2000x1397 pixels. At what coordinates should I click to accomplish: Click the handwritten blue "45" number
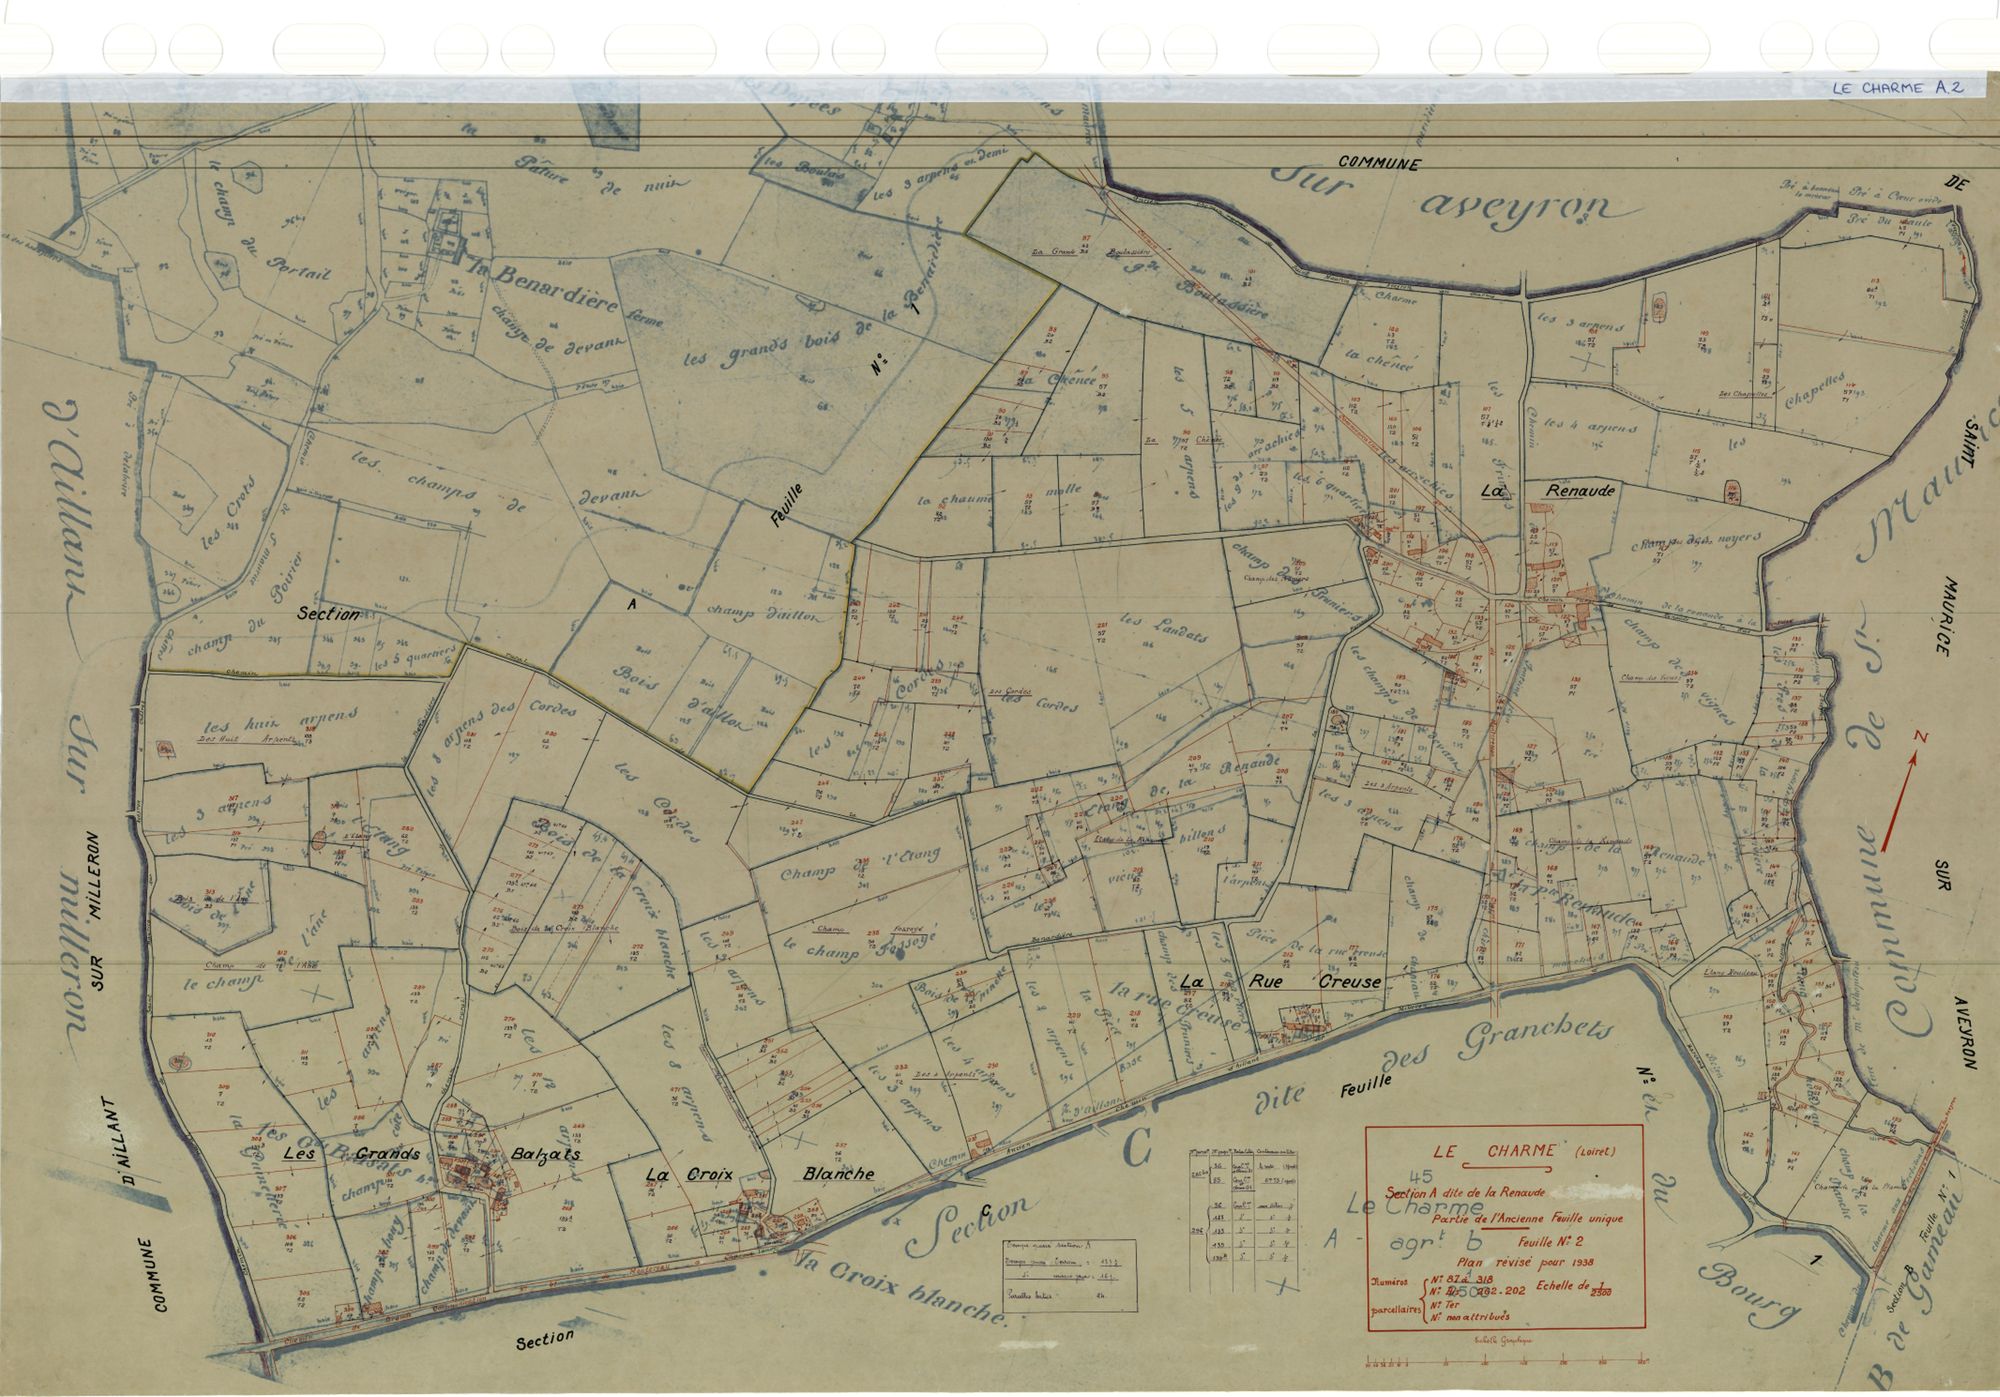coord(1422,1177)
